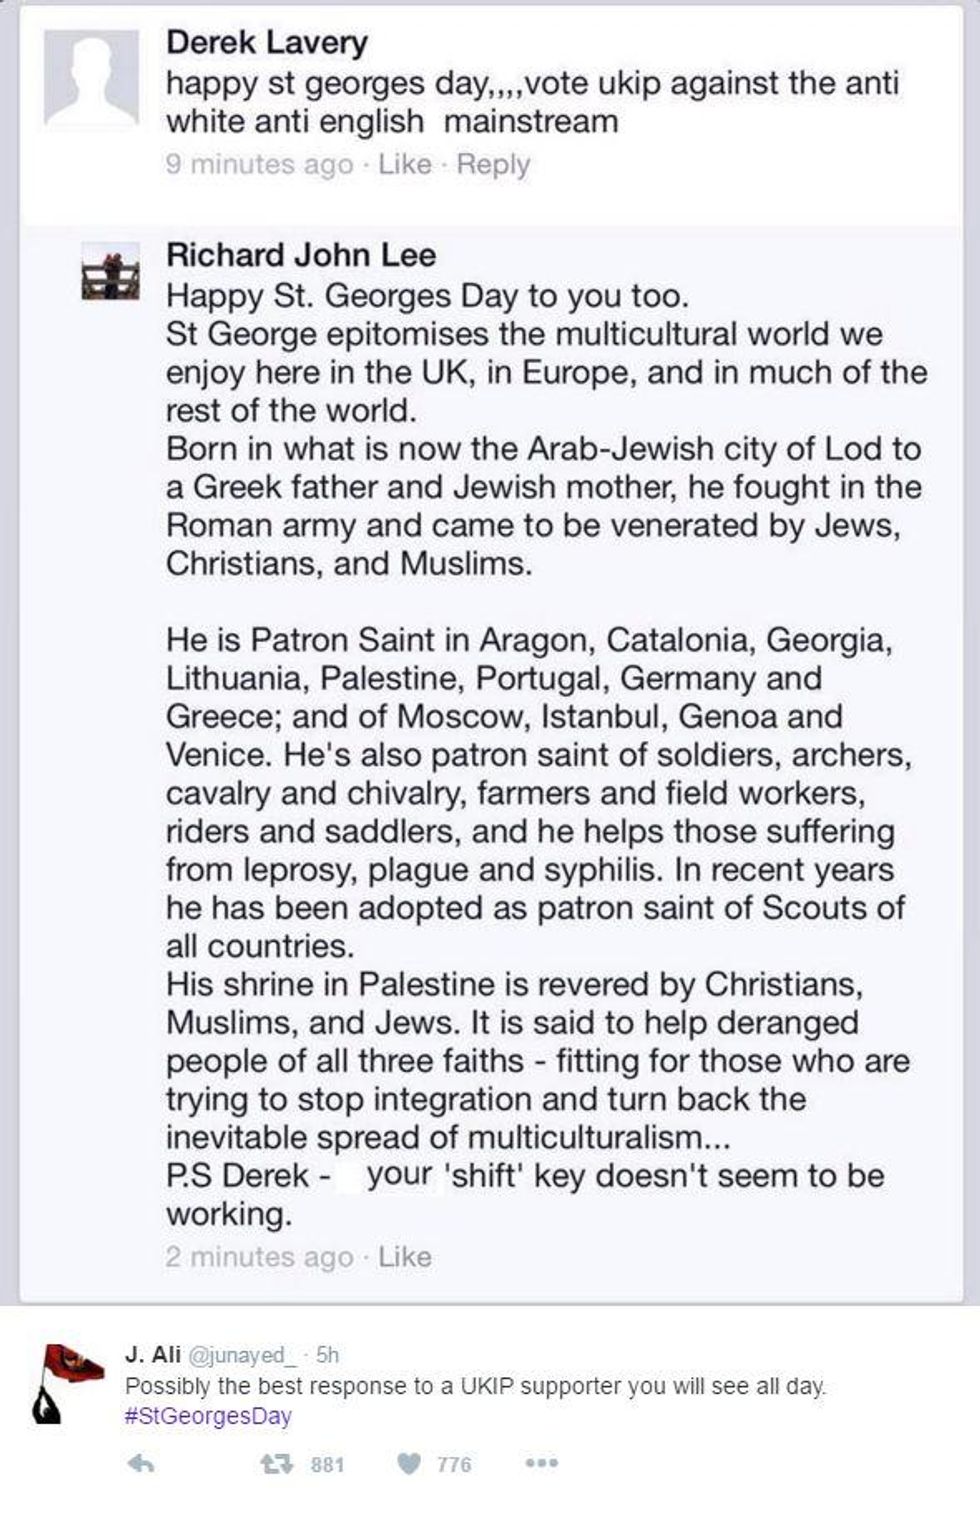Like the tweet with heart icon

click(x=409, y=1464)
